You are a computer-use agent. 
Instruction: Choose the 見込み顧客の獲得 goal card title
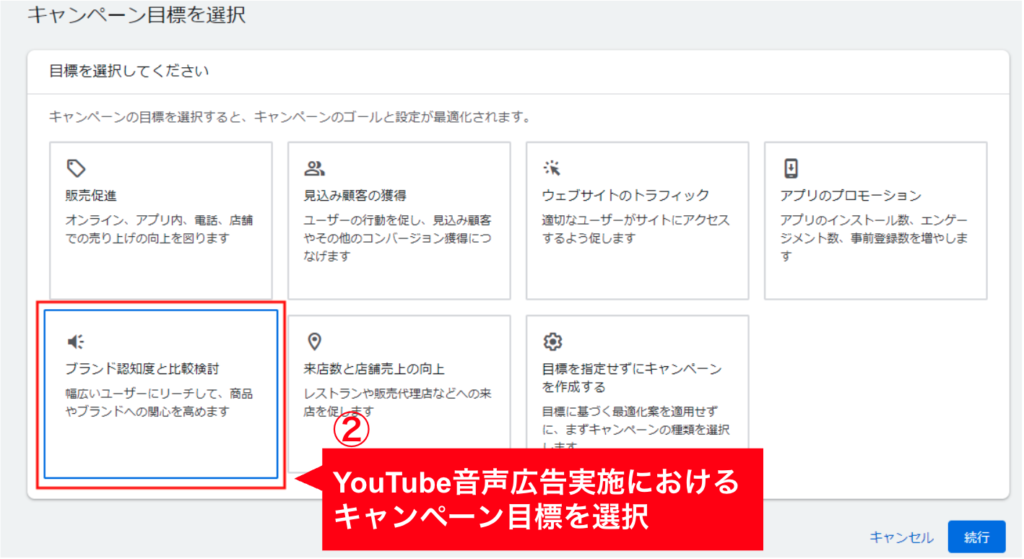point(354,196)
